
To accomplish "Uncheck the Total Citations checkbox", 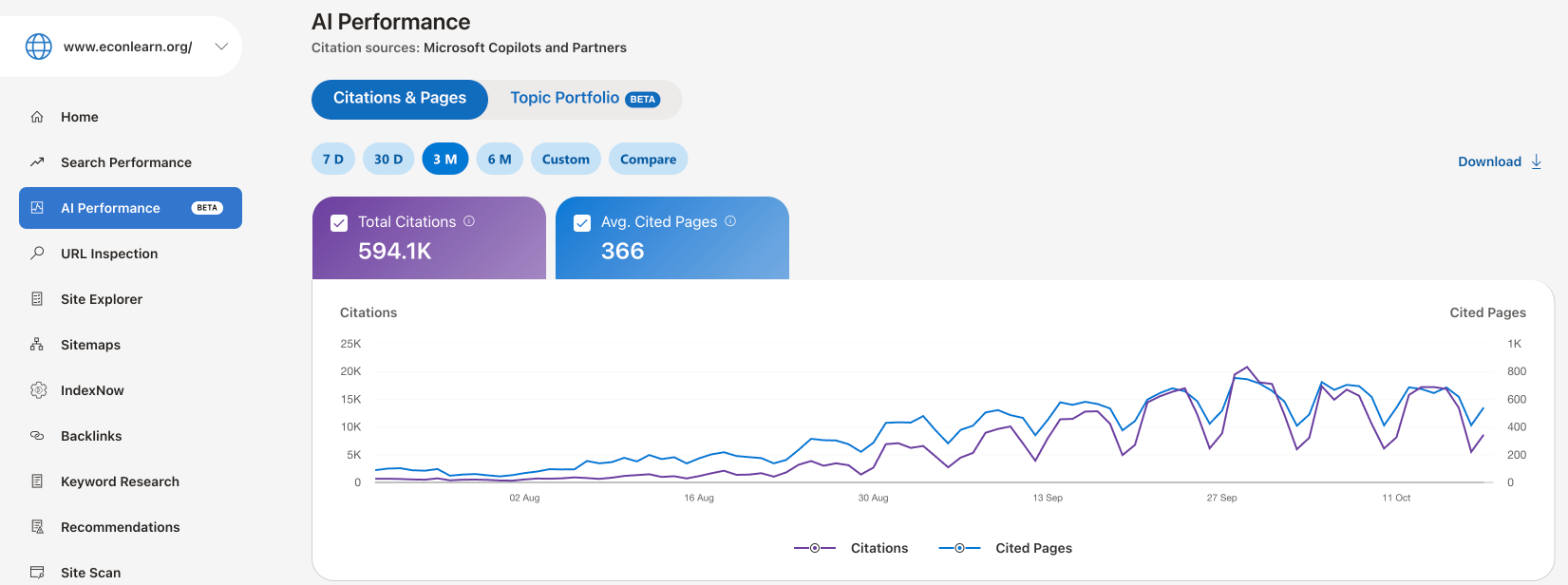I will coord(339,223).
